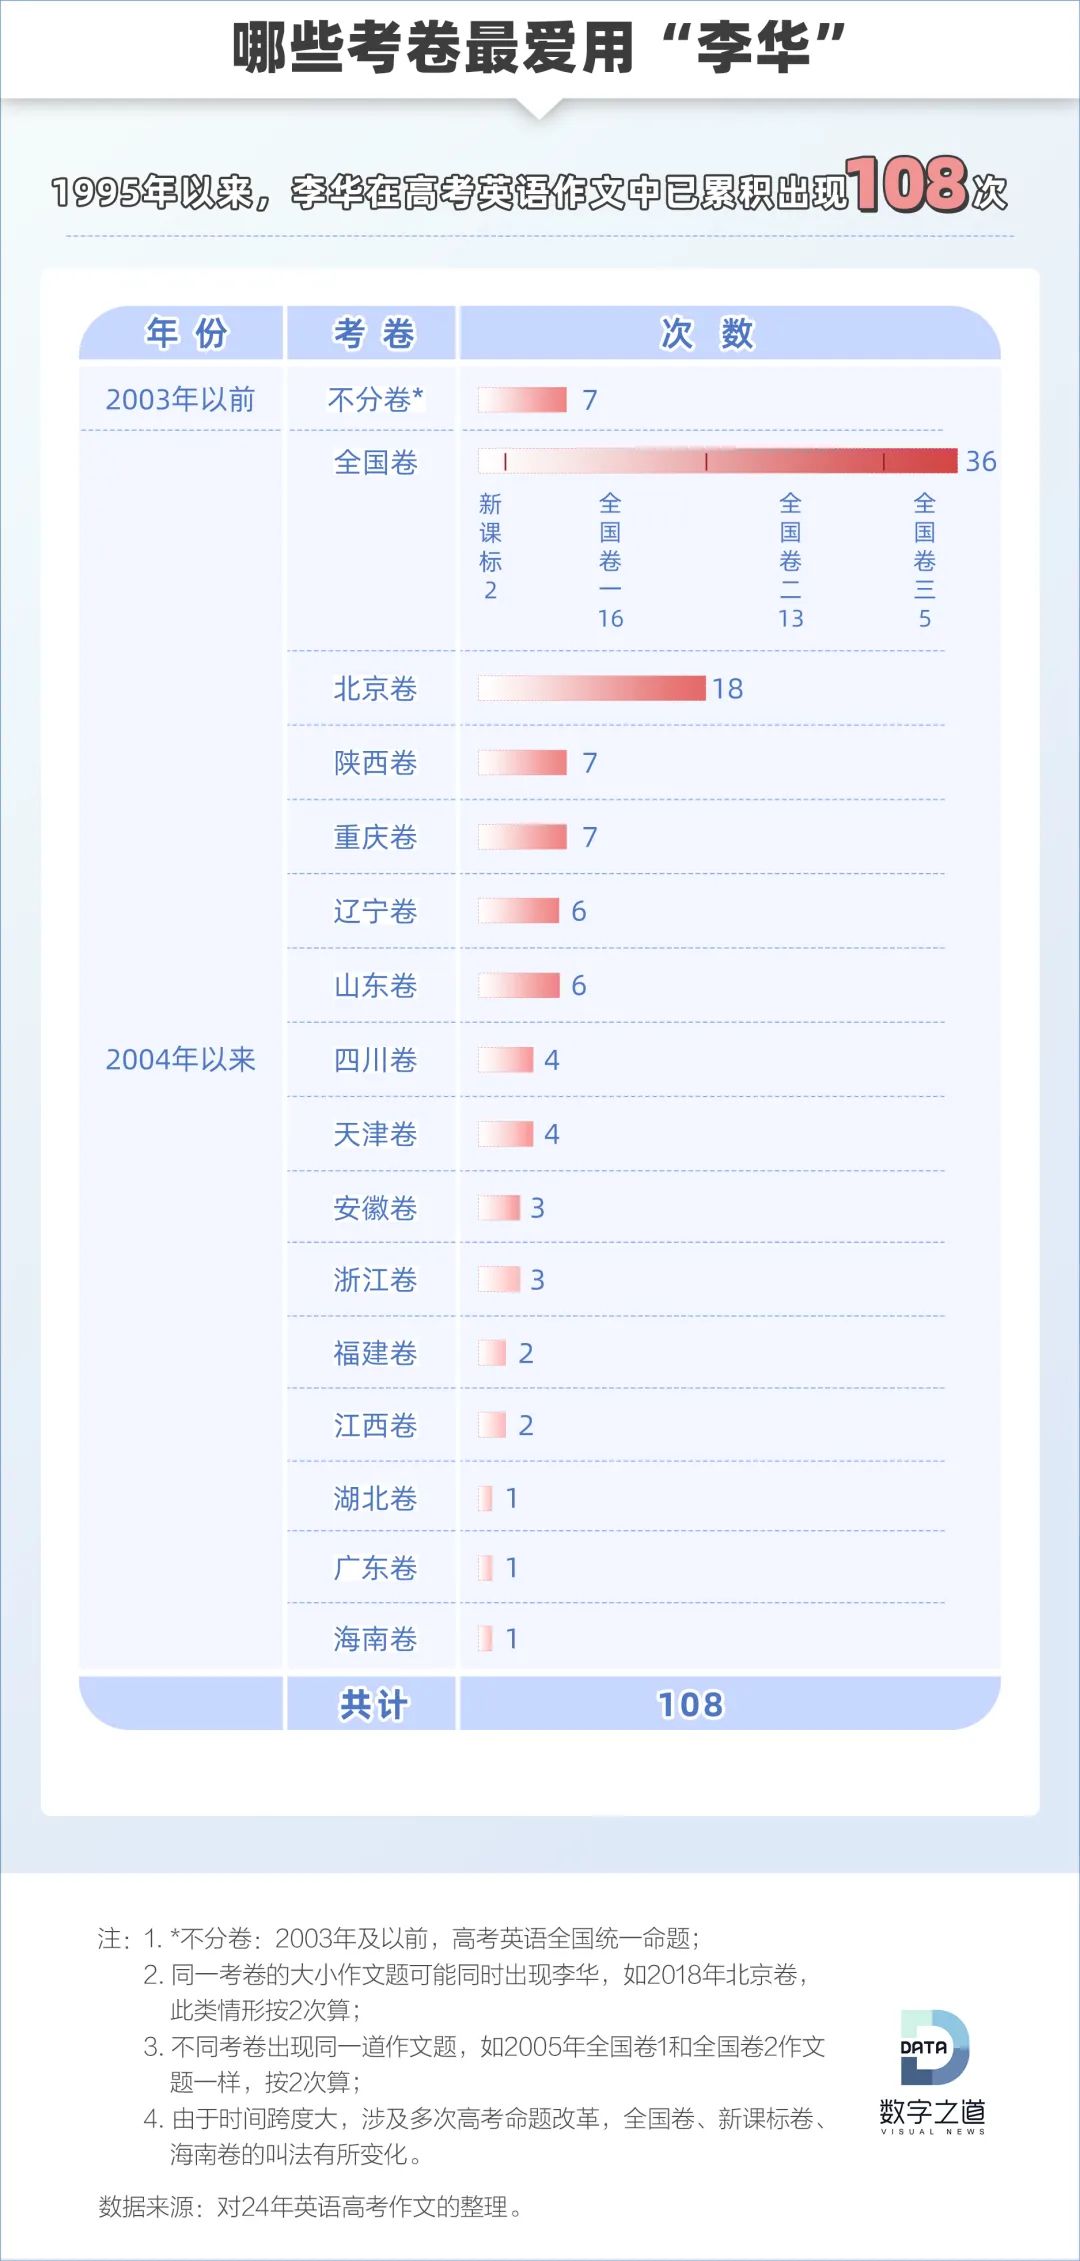
Task: Select the 2004年以来 year label
Action: click(x=181, y=1059)
